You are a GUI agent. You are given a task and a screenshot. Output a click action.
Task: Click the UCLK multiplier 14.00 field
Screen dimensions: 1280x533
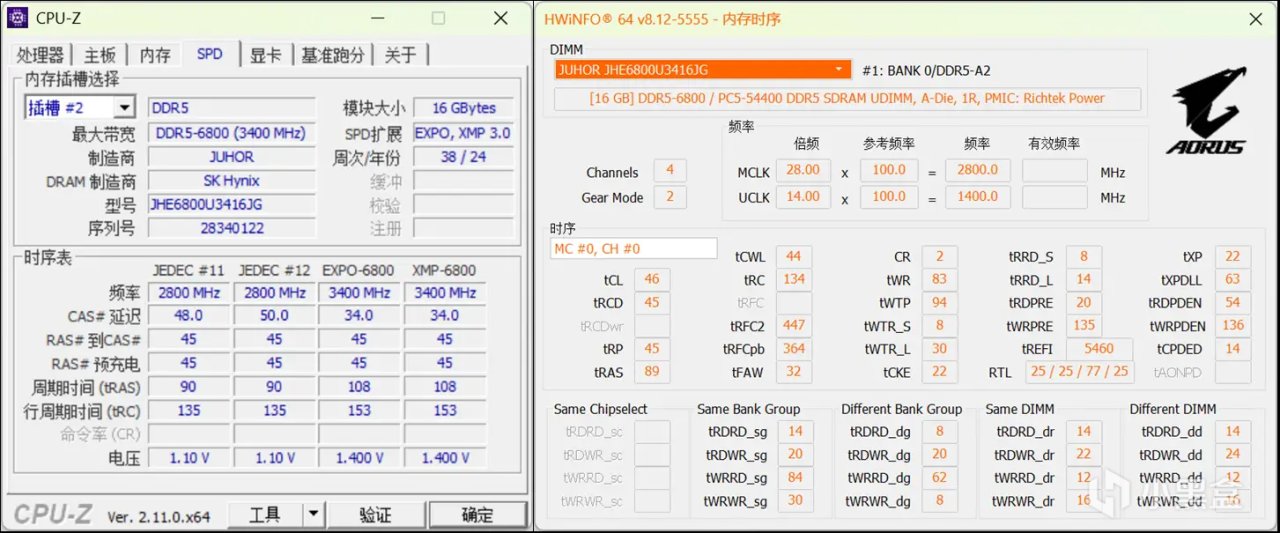click(803, 197)
